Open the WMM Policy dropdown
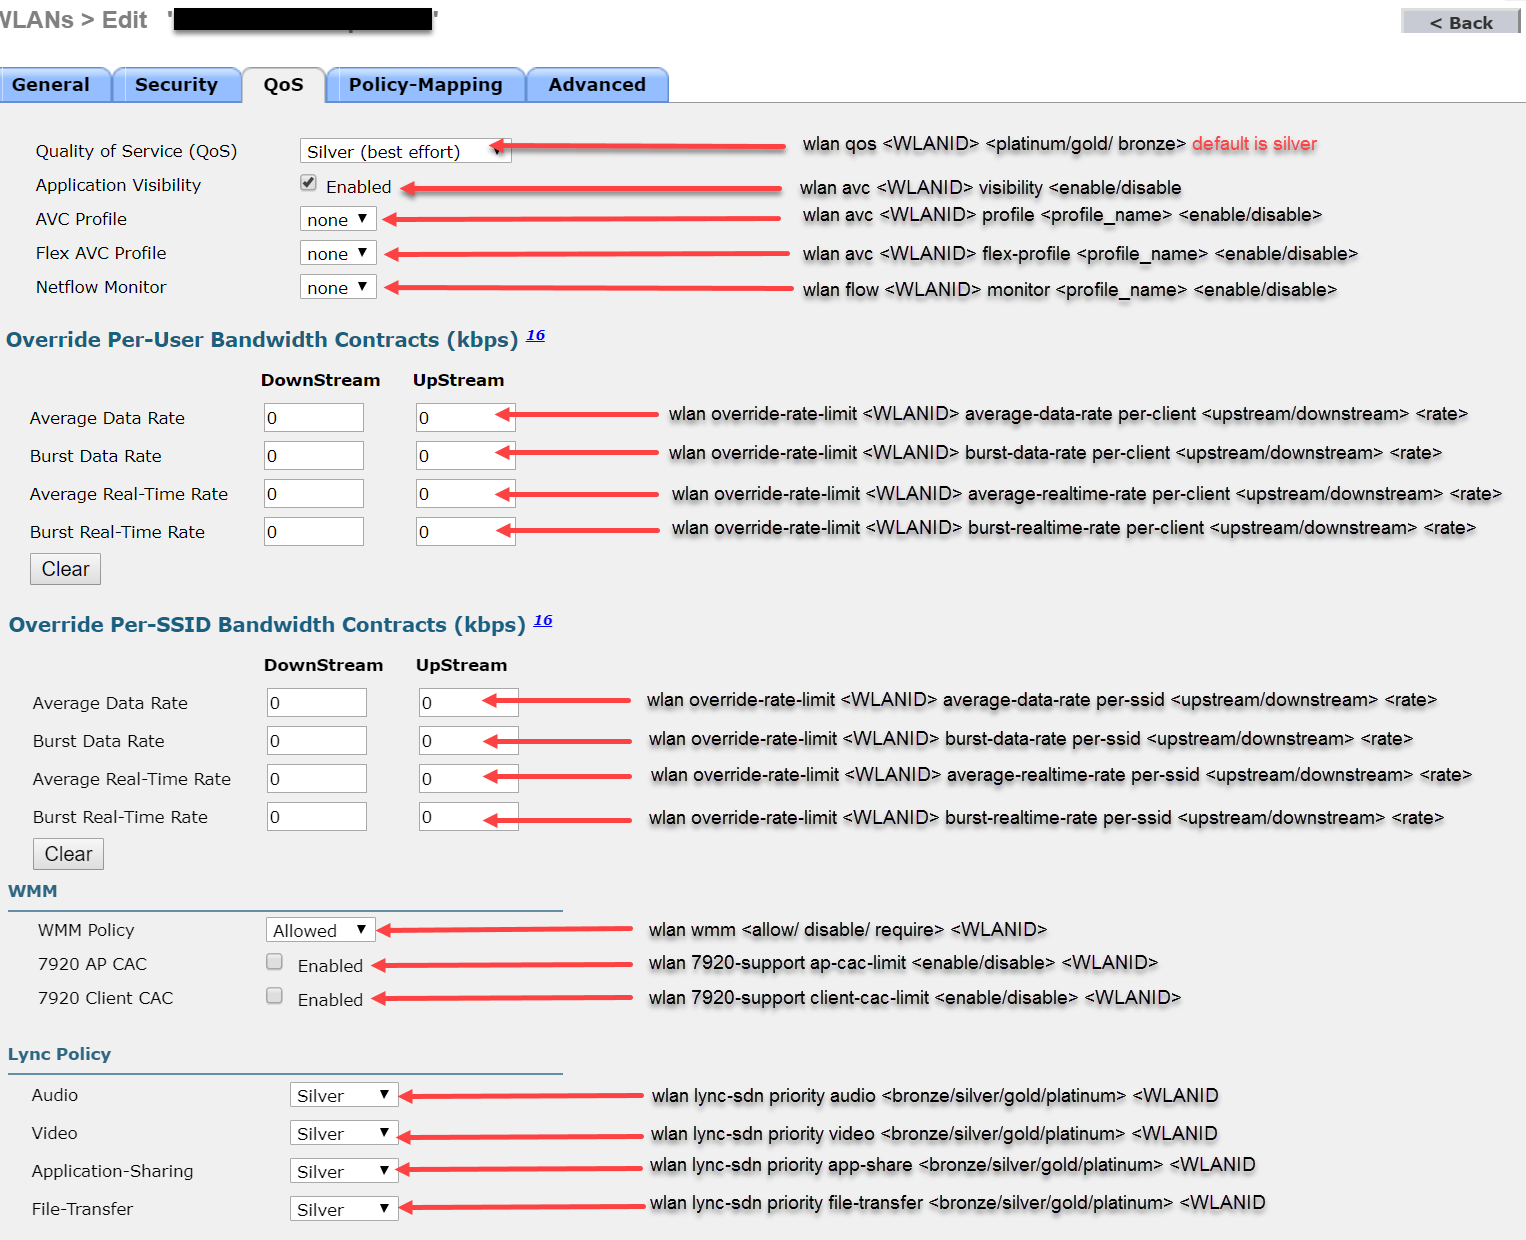The image size is (1526, 1240). tap(320, 930)
